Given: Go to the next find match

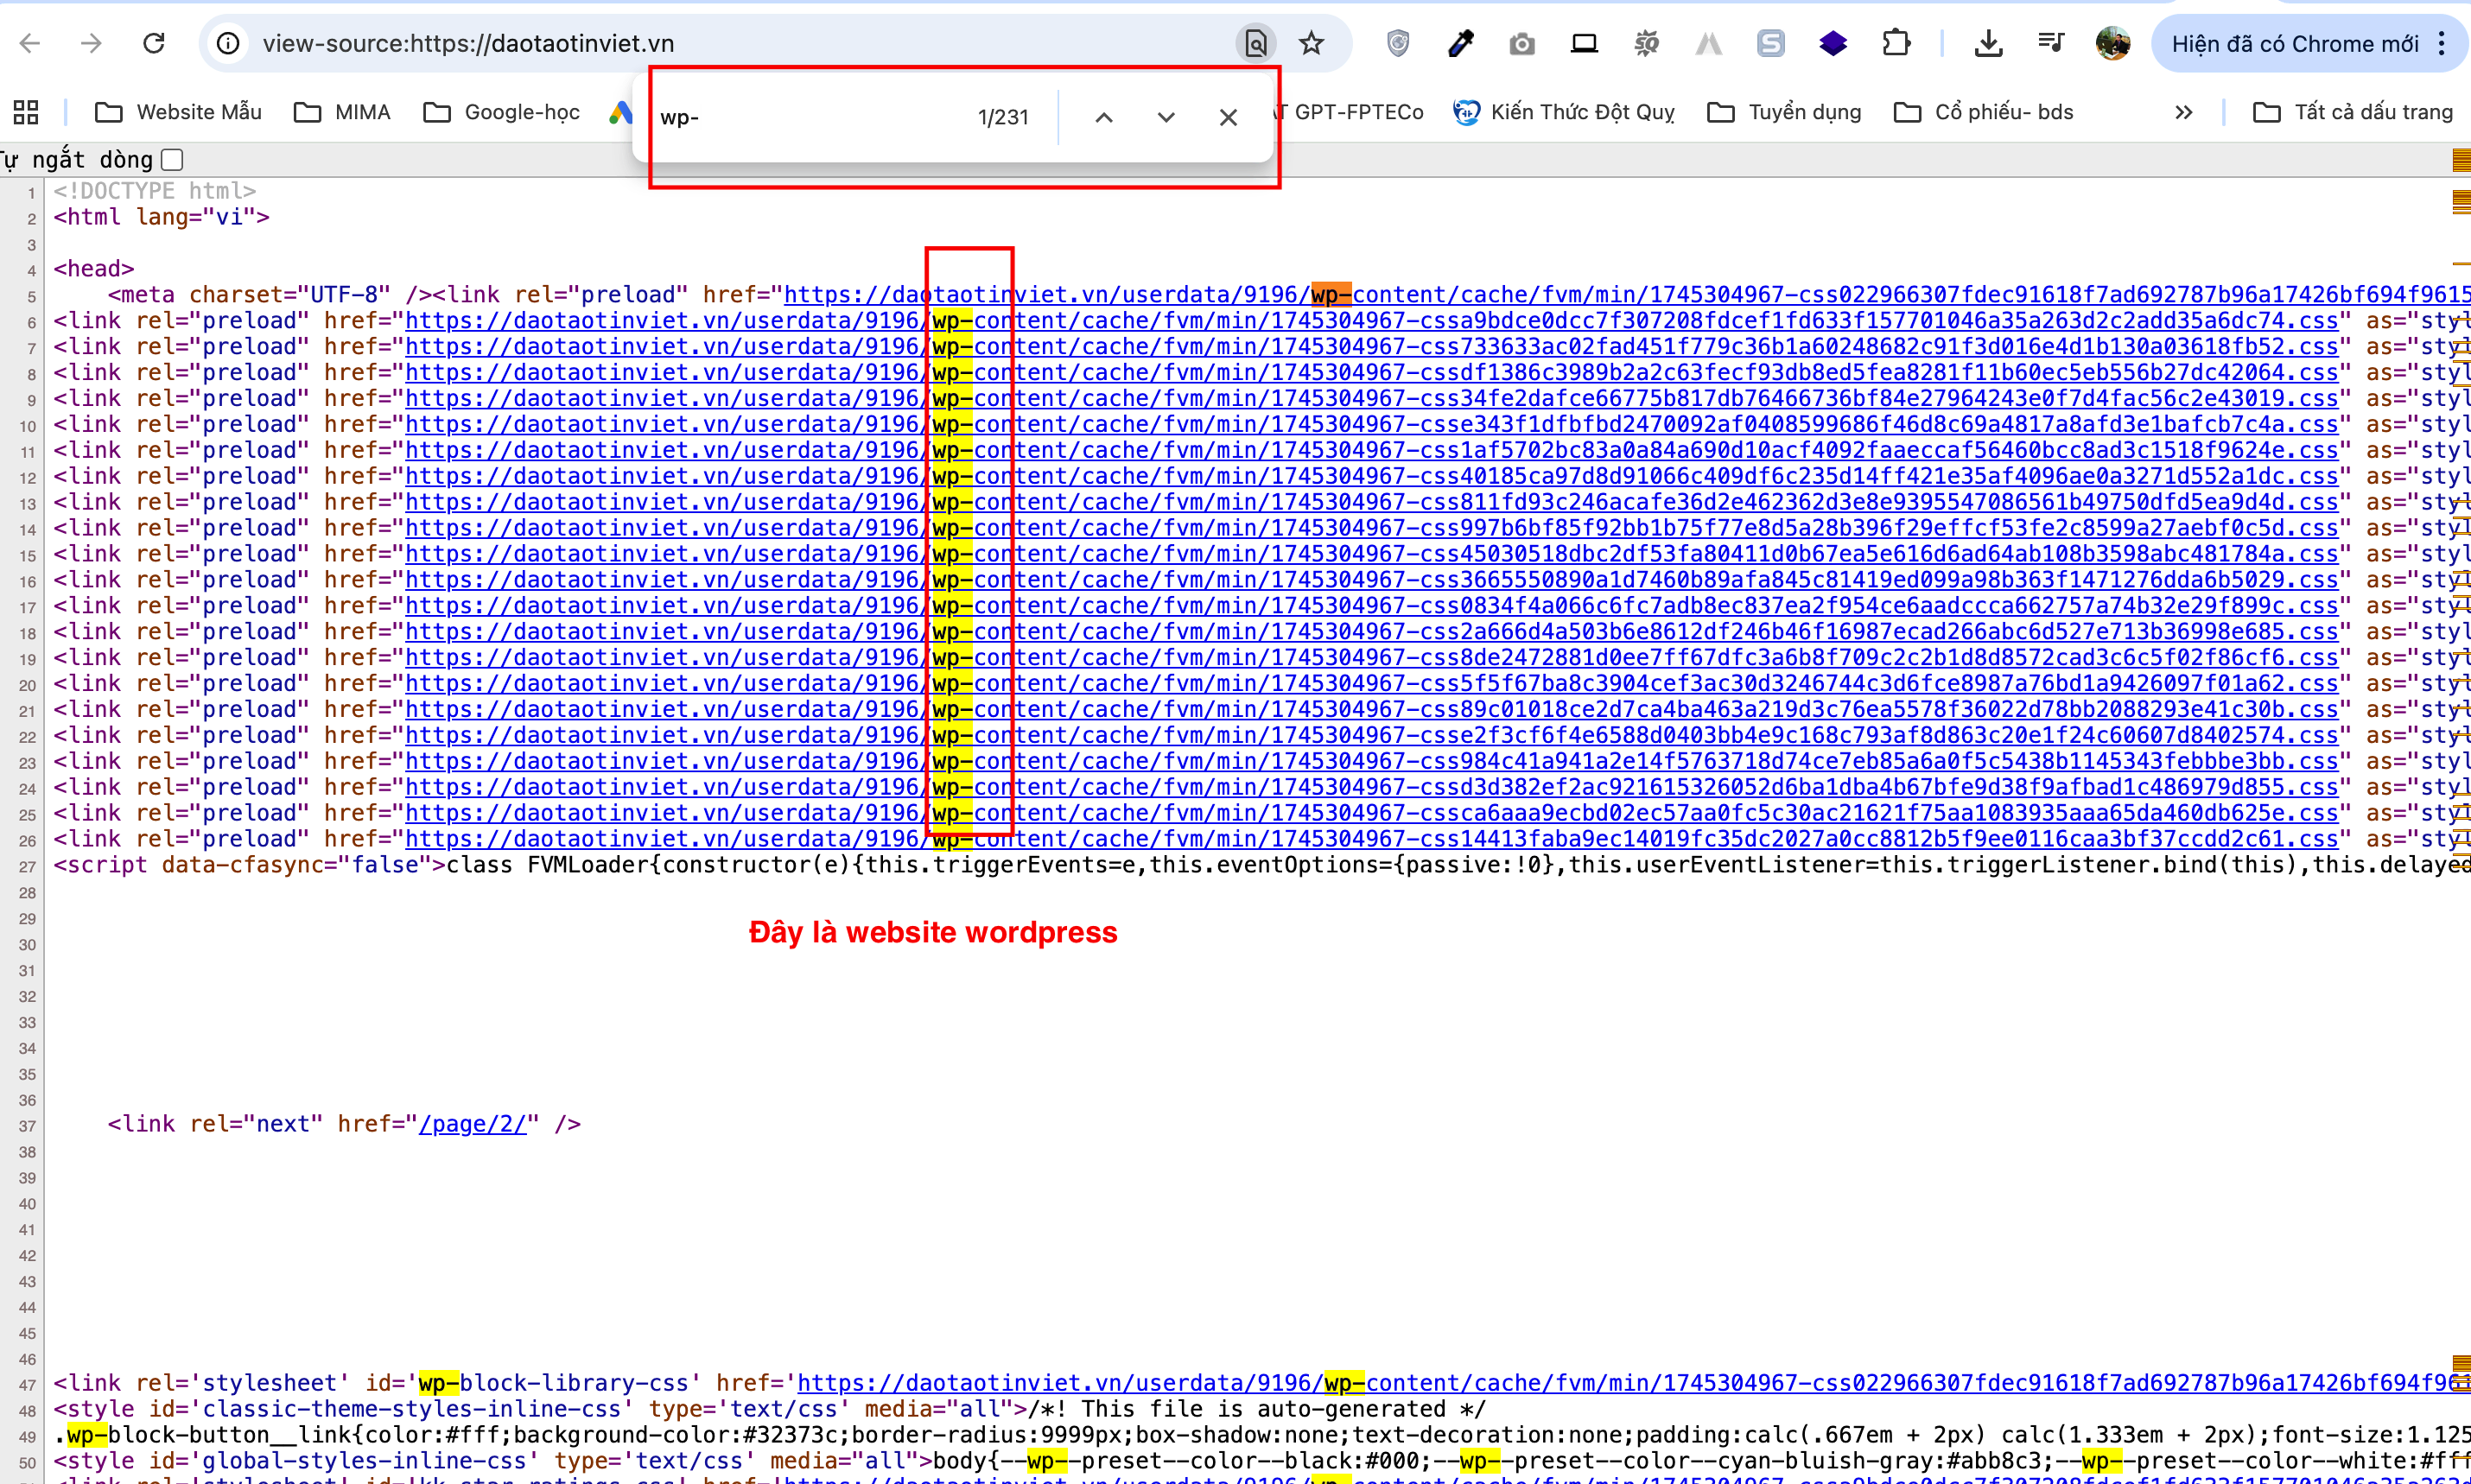Looking at the screenshot, I should point(1165,117).
